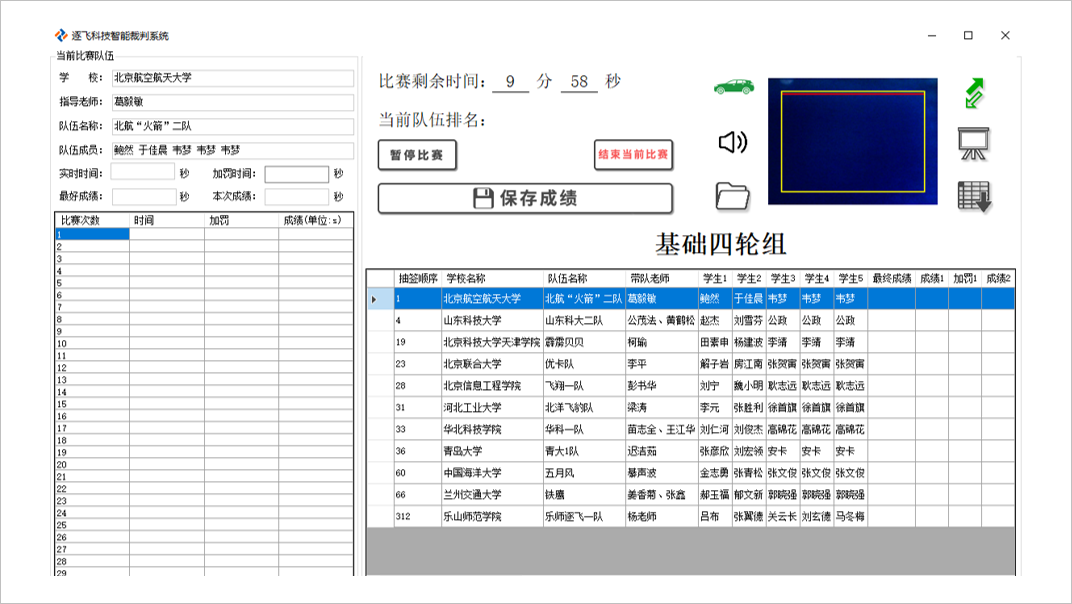
Task: Select the 华北科技学院 cell
Action: coord(492,430)
